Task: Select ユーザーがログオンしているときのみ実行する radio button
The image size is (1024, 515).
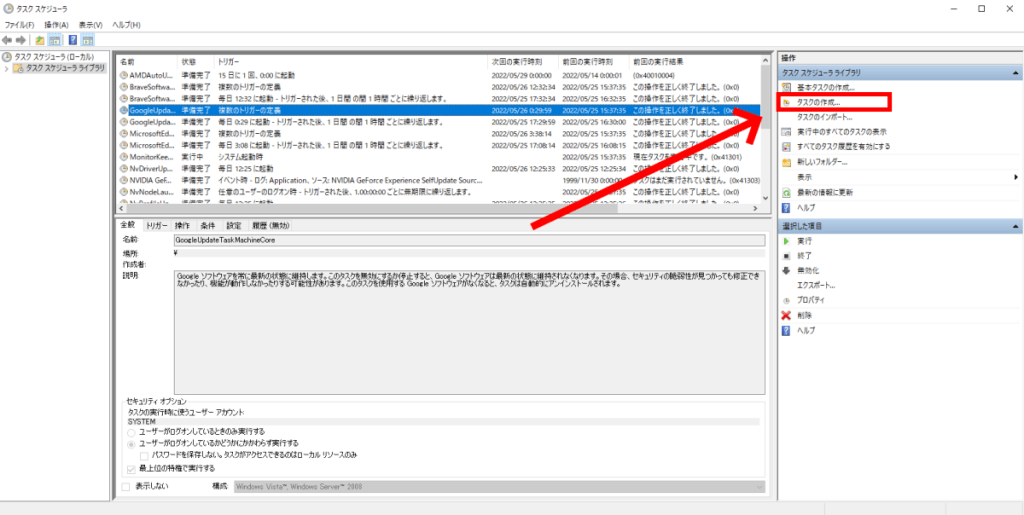Action: (132, 431)
